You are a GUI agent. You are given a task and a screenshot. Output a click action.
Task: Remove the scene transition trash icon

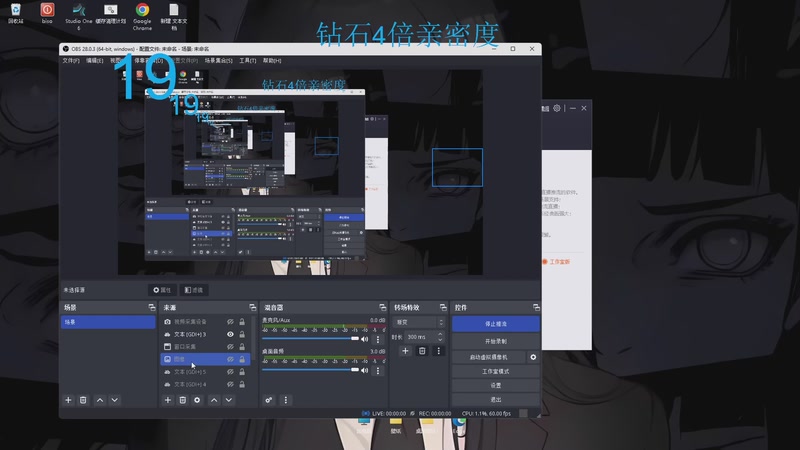[422, 351]
